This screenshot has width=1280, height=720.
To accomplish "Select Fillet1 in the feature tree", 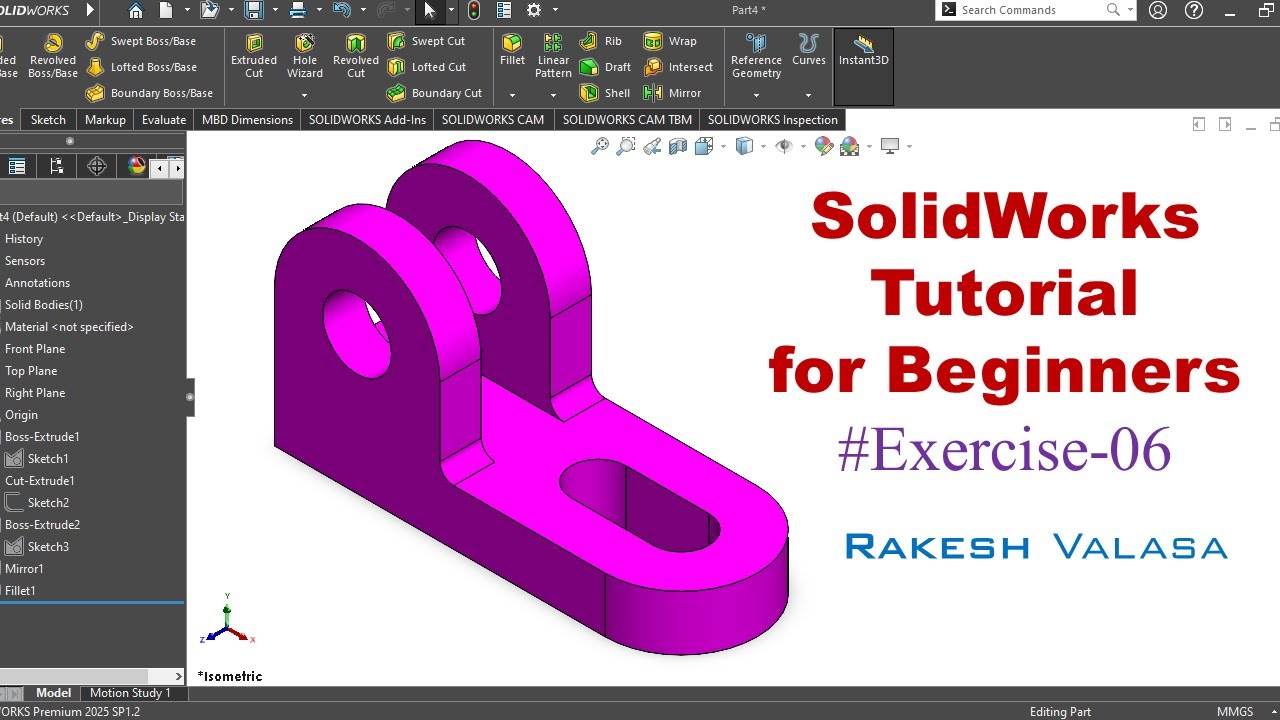I will click(20, 591).
